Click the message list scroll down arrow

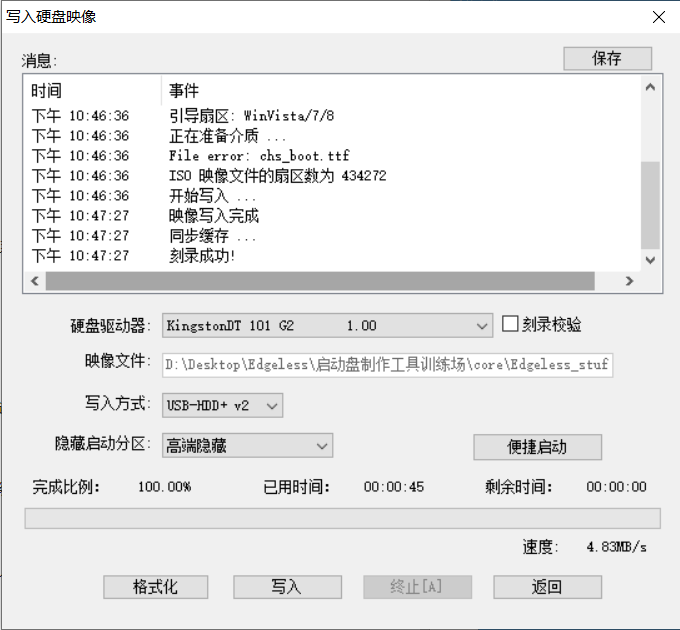coord(650,260)
